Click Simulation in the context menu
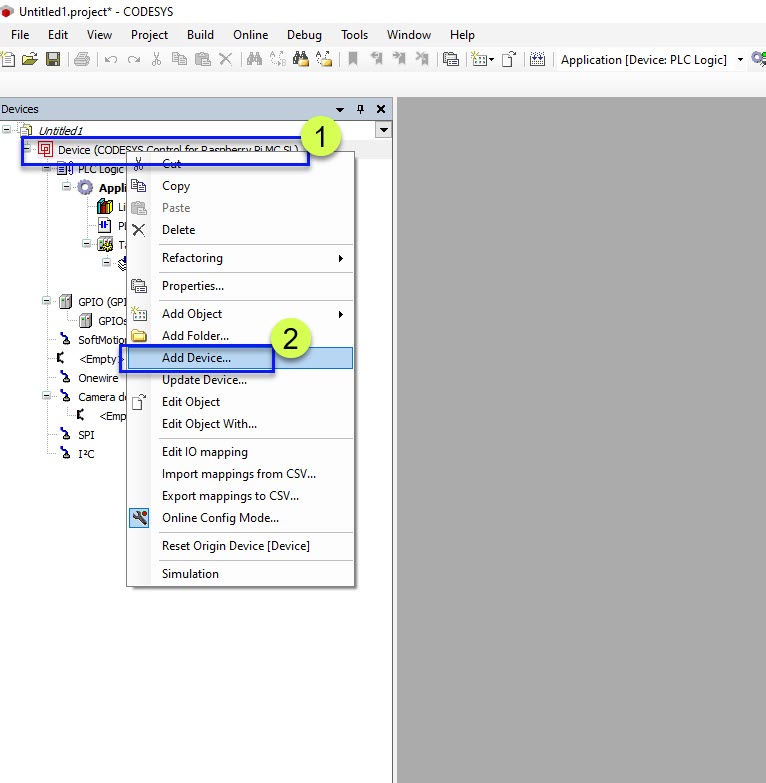The height and width of the screenshot is (783, 766). pos(190,574)
